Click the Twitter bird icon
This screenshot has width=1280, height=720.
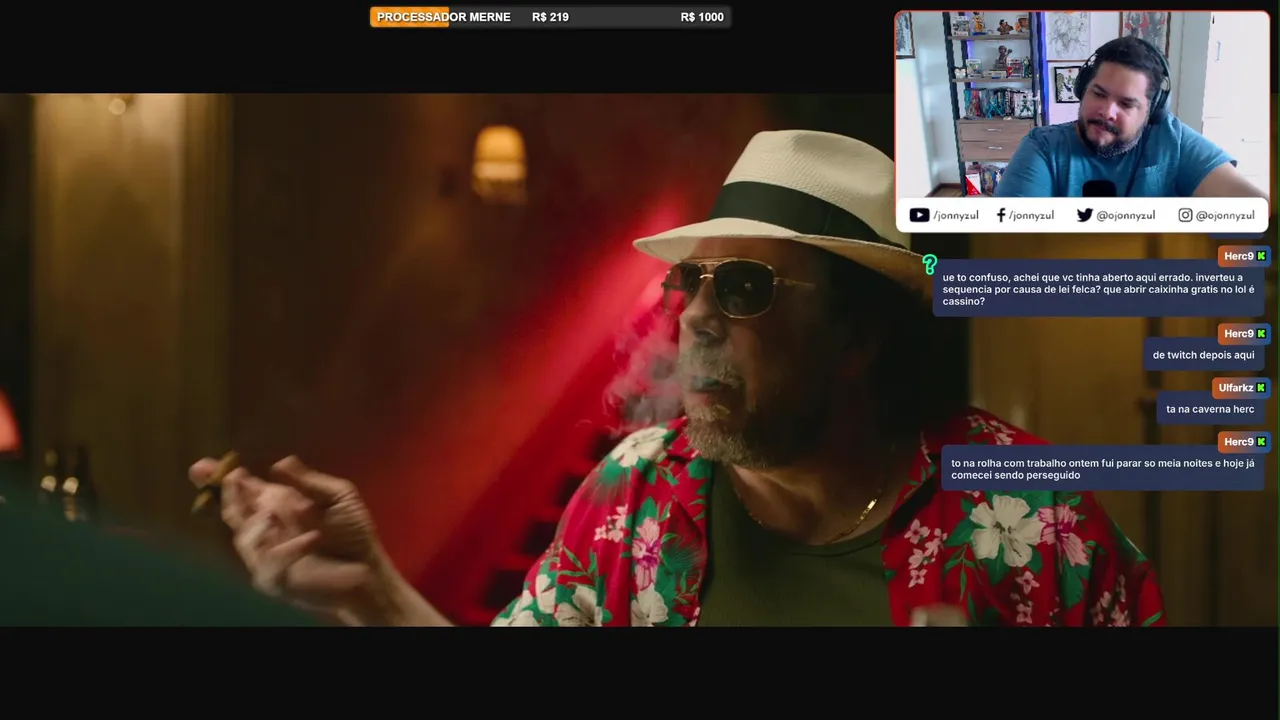1084,215
